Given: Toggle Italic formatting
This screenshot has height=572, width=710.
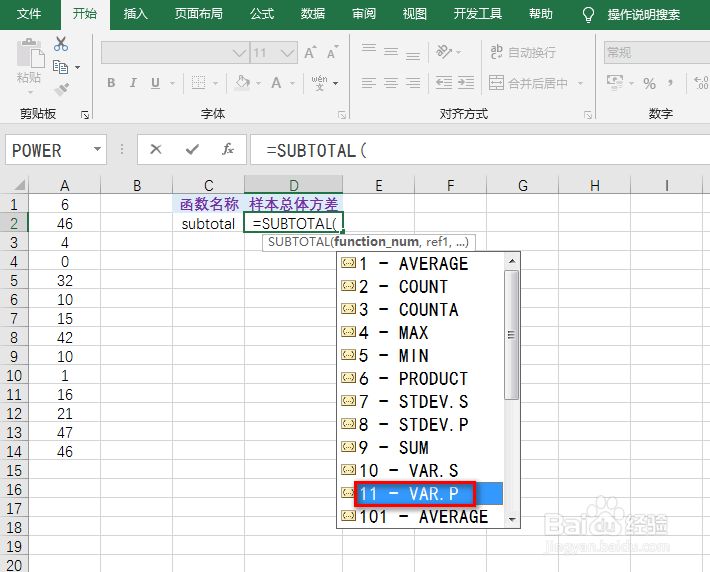Looking at the screenshot, I should [133, 83].
